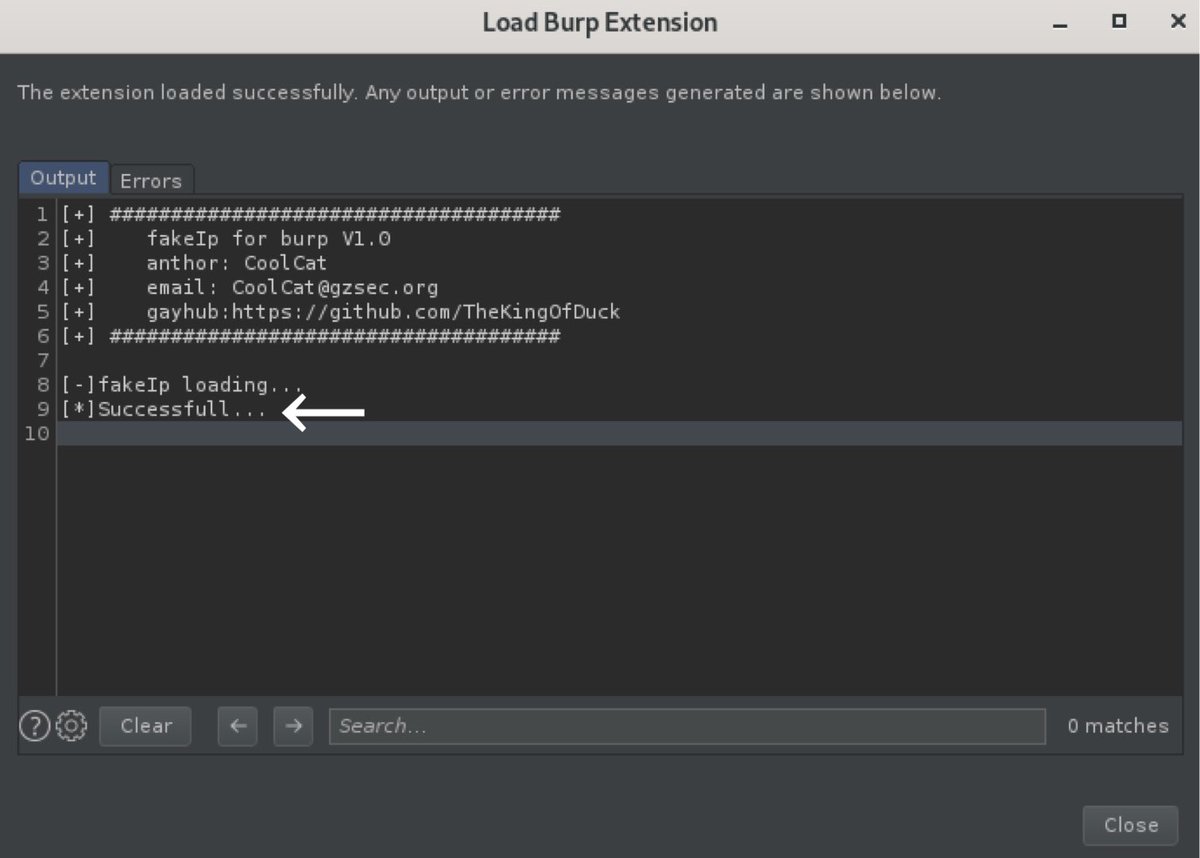Open the help question mark icon
This screenshot has width=1200, height=858.
click(34, 726)
